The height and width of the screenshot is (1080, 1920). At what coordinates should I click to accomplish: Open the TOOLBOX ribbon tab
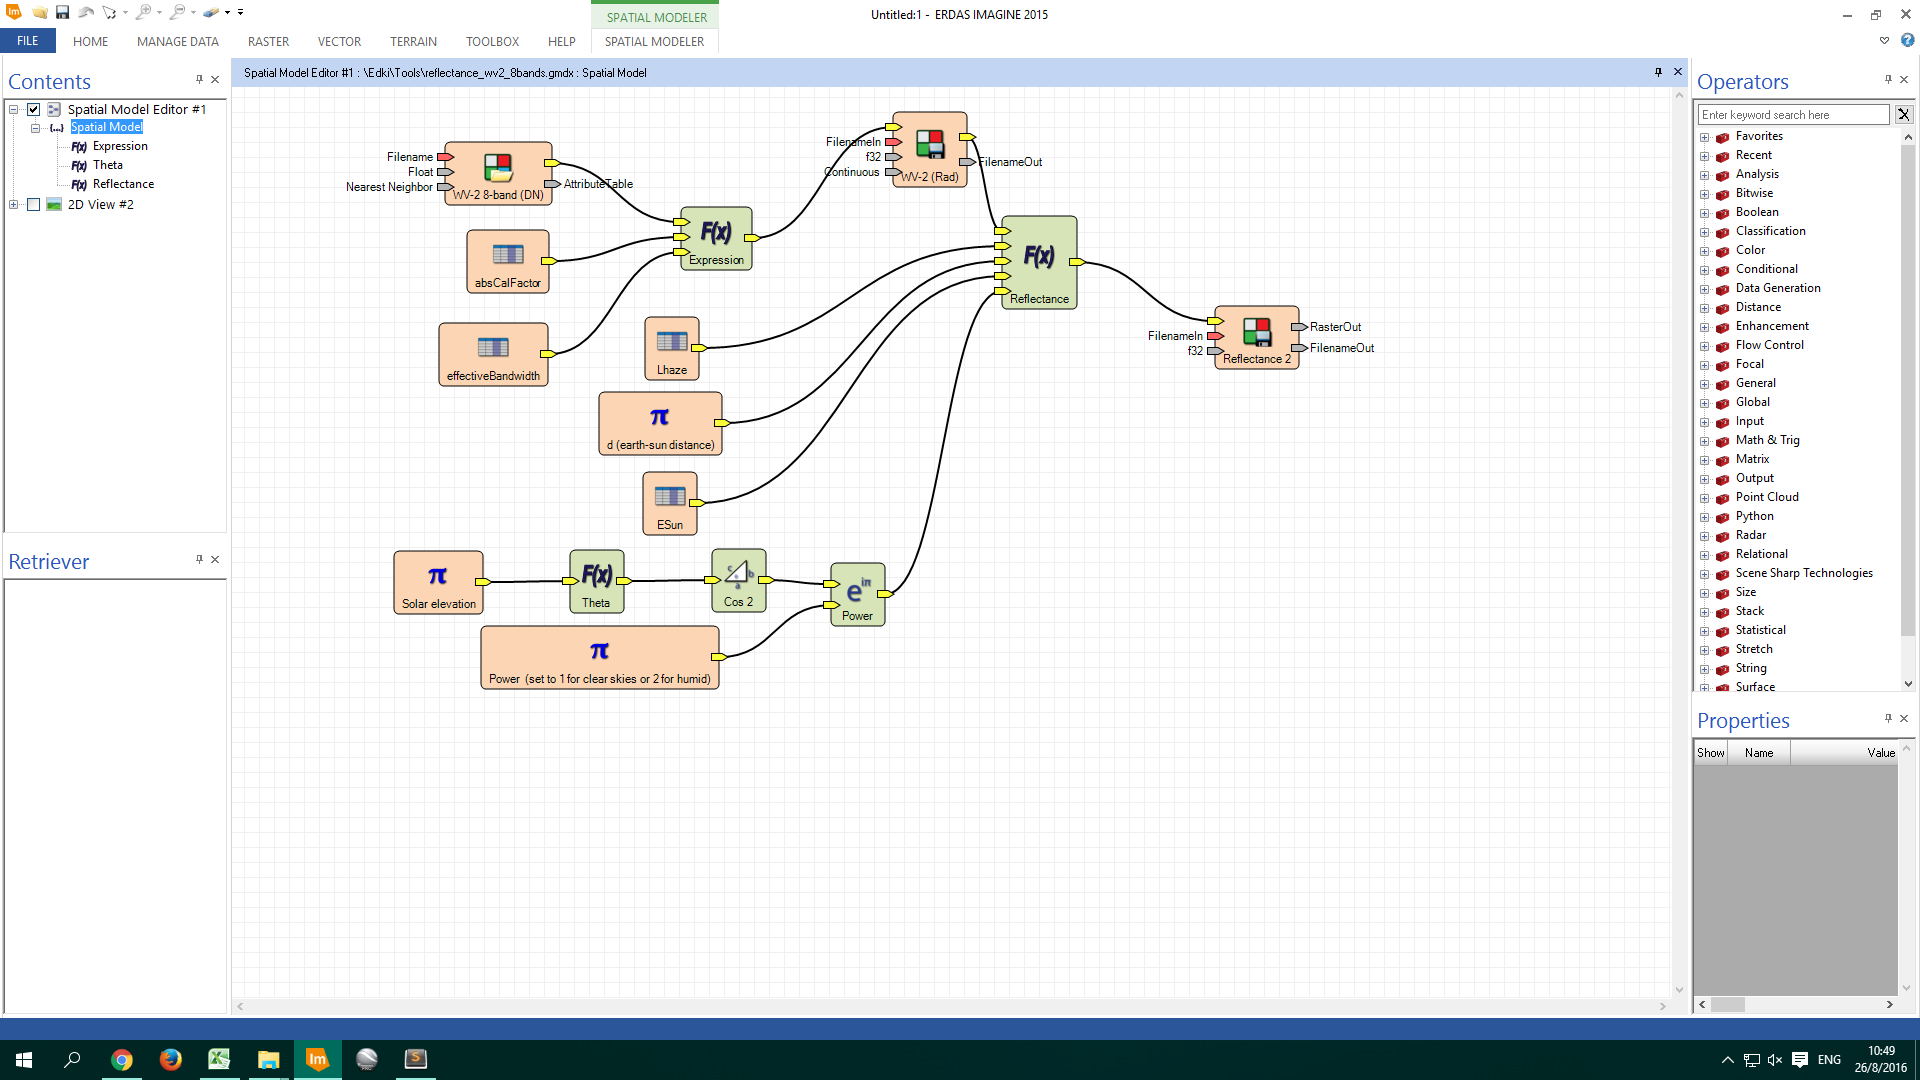point(492,41)
